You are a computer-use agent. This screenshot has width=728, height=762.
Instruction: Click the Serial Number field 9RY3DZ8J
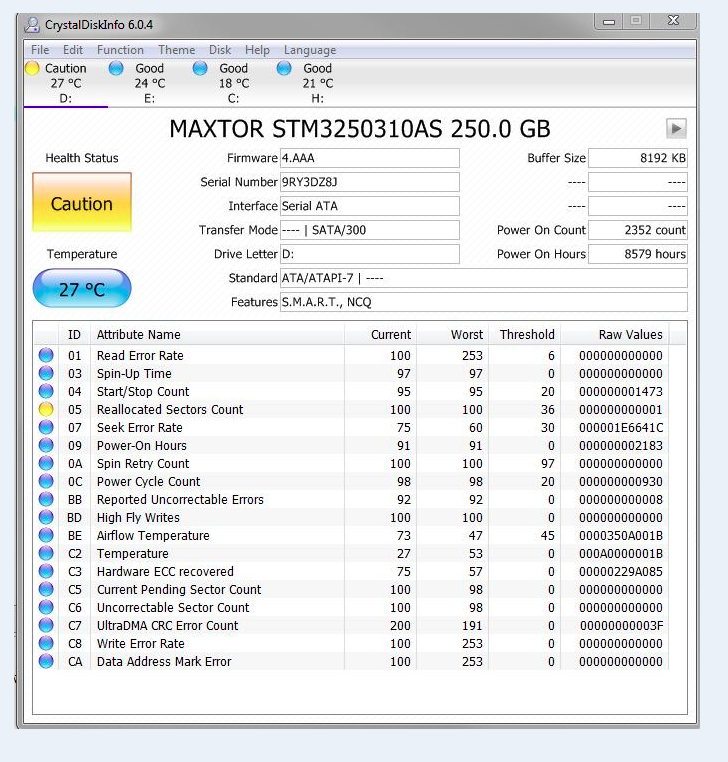370,182
